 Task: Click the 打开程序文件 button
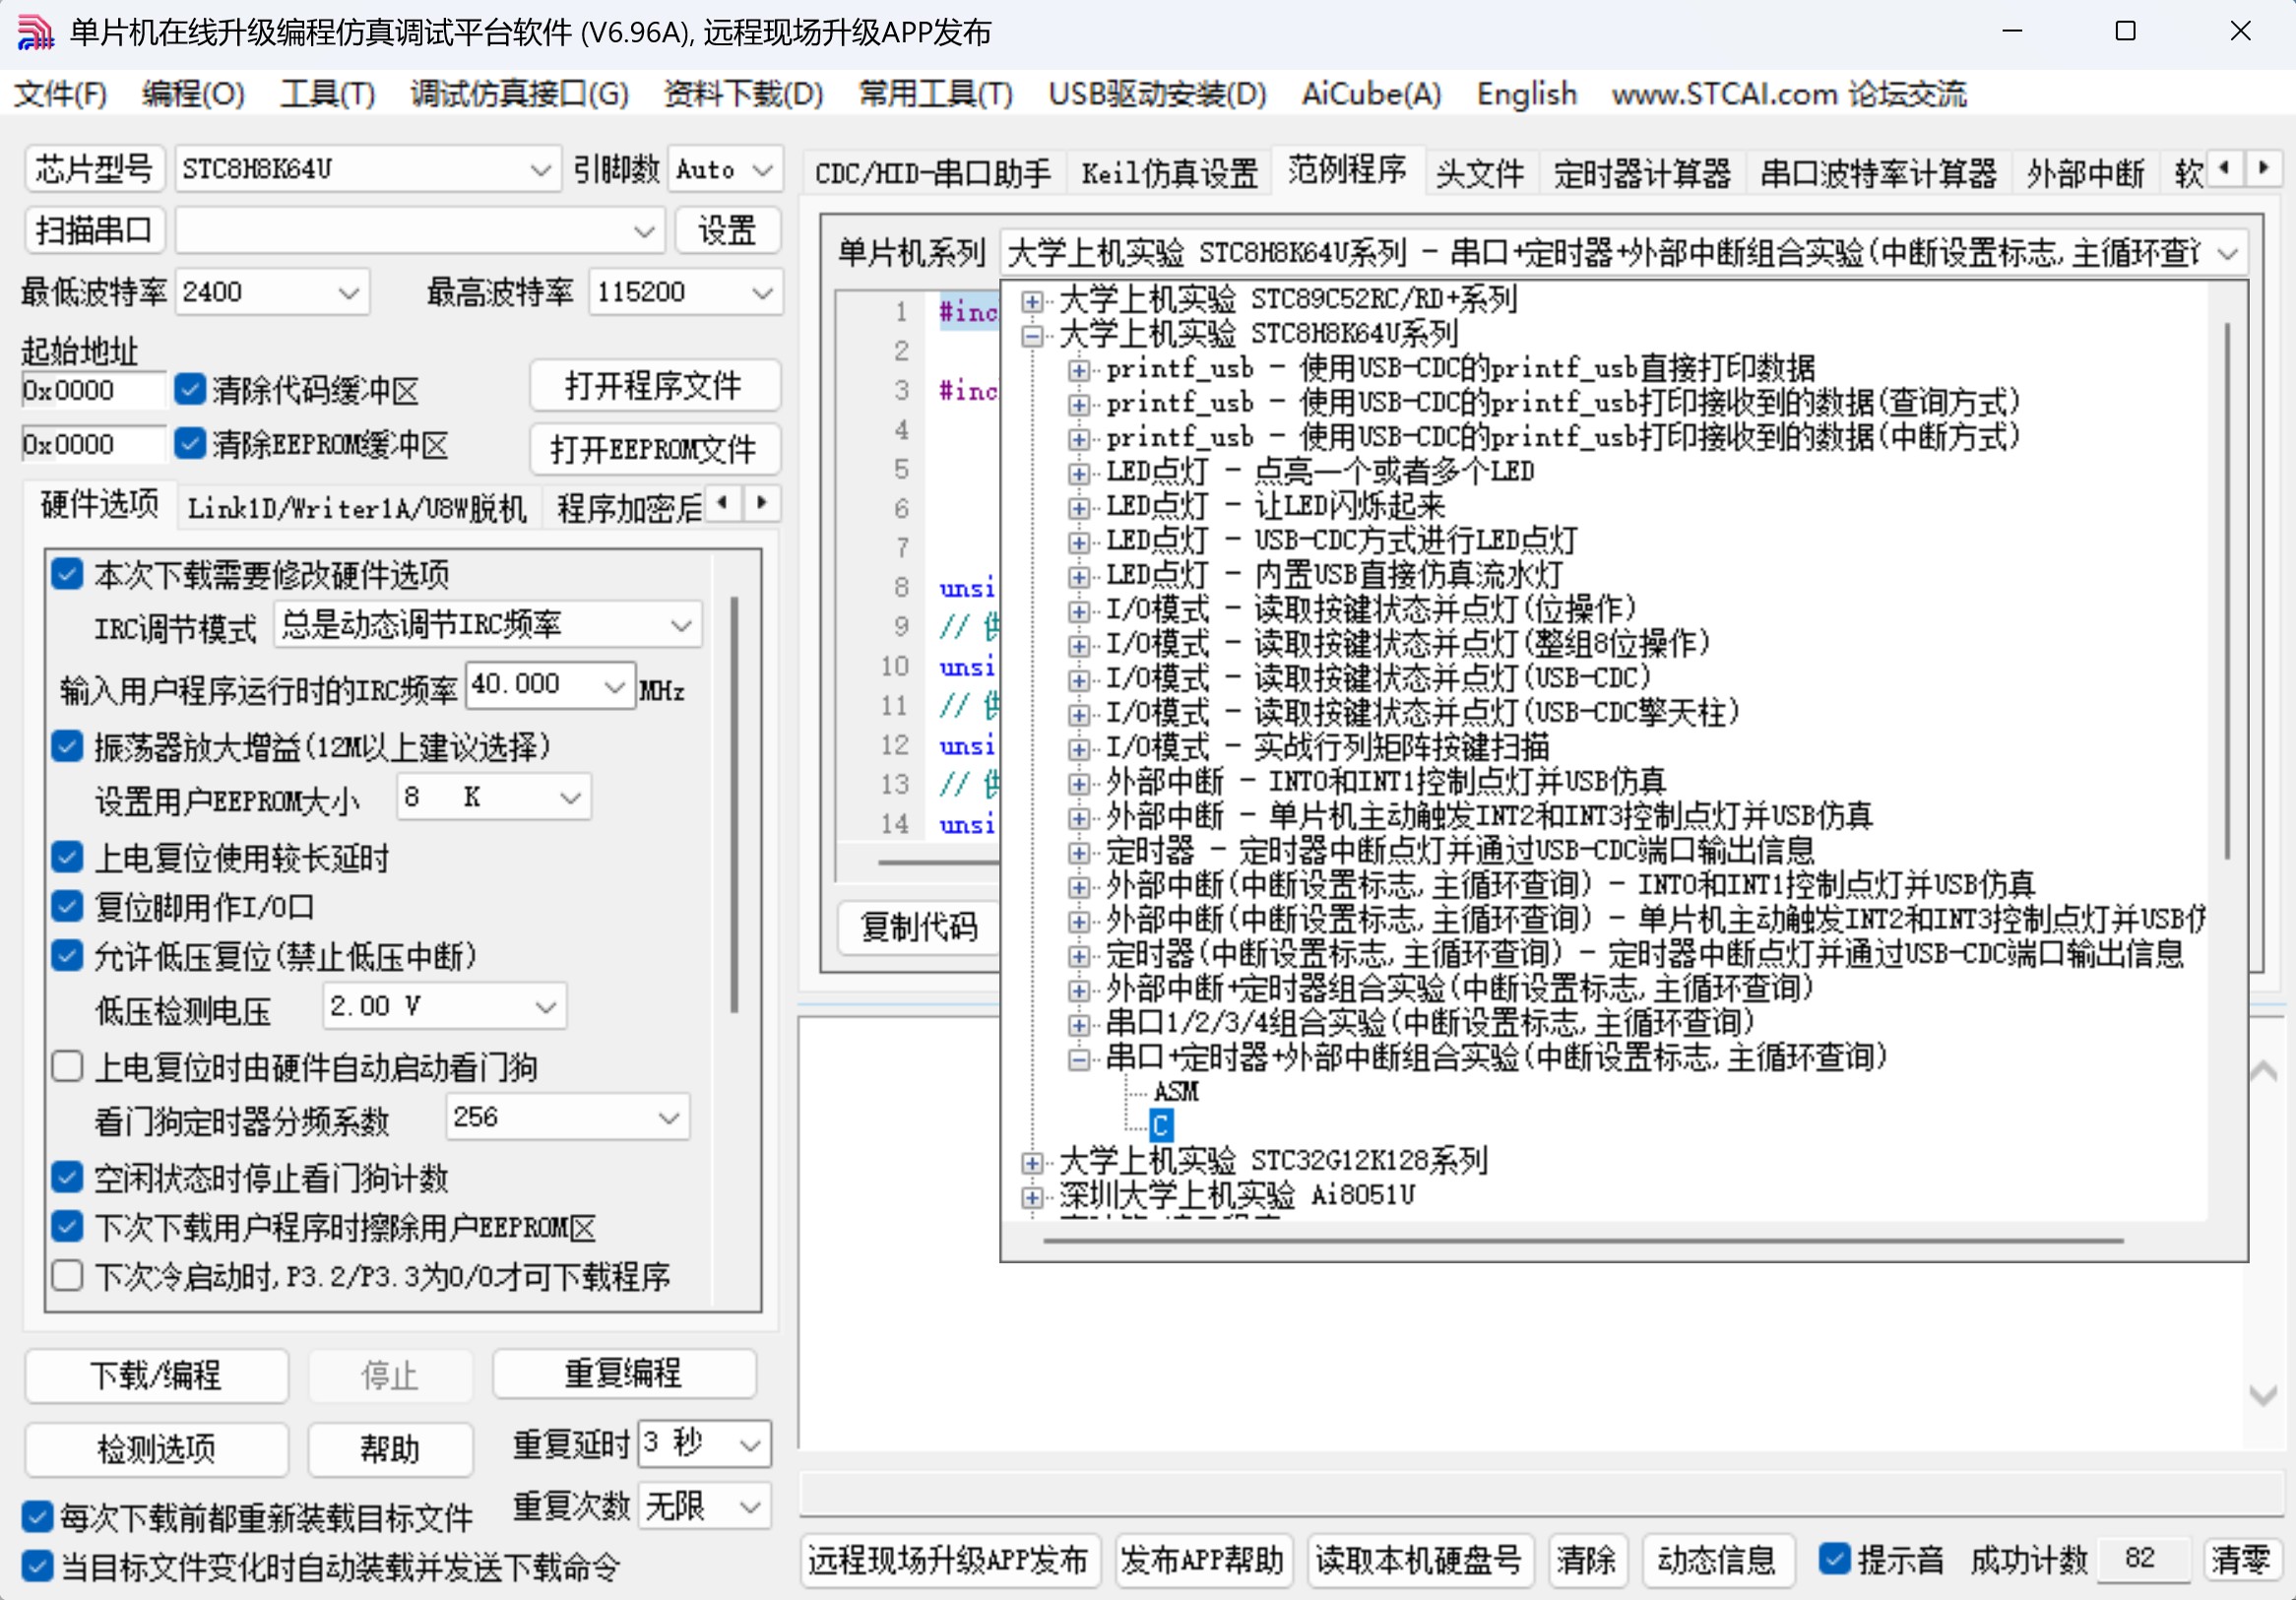[654, 386]
